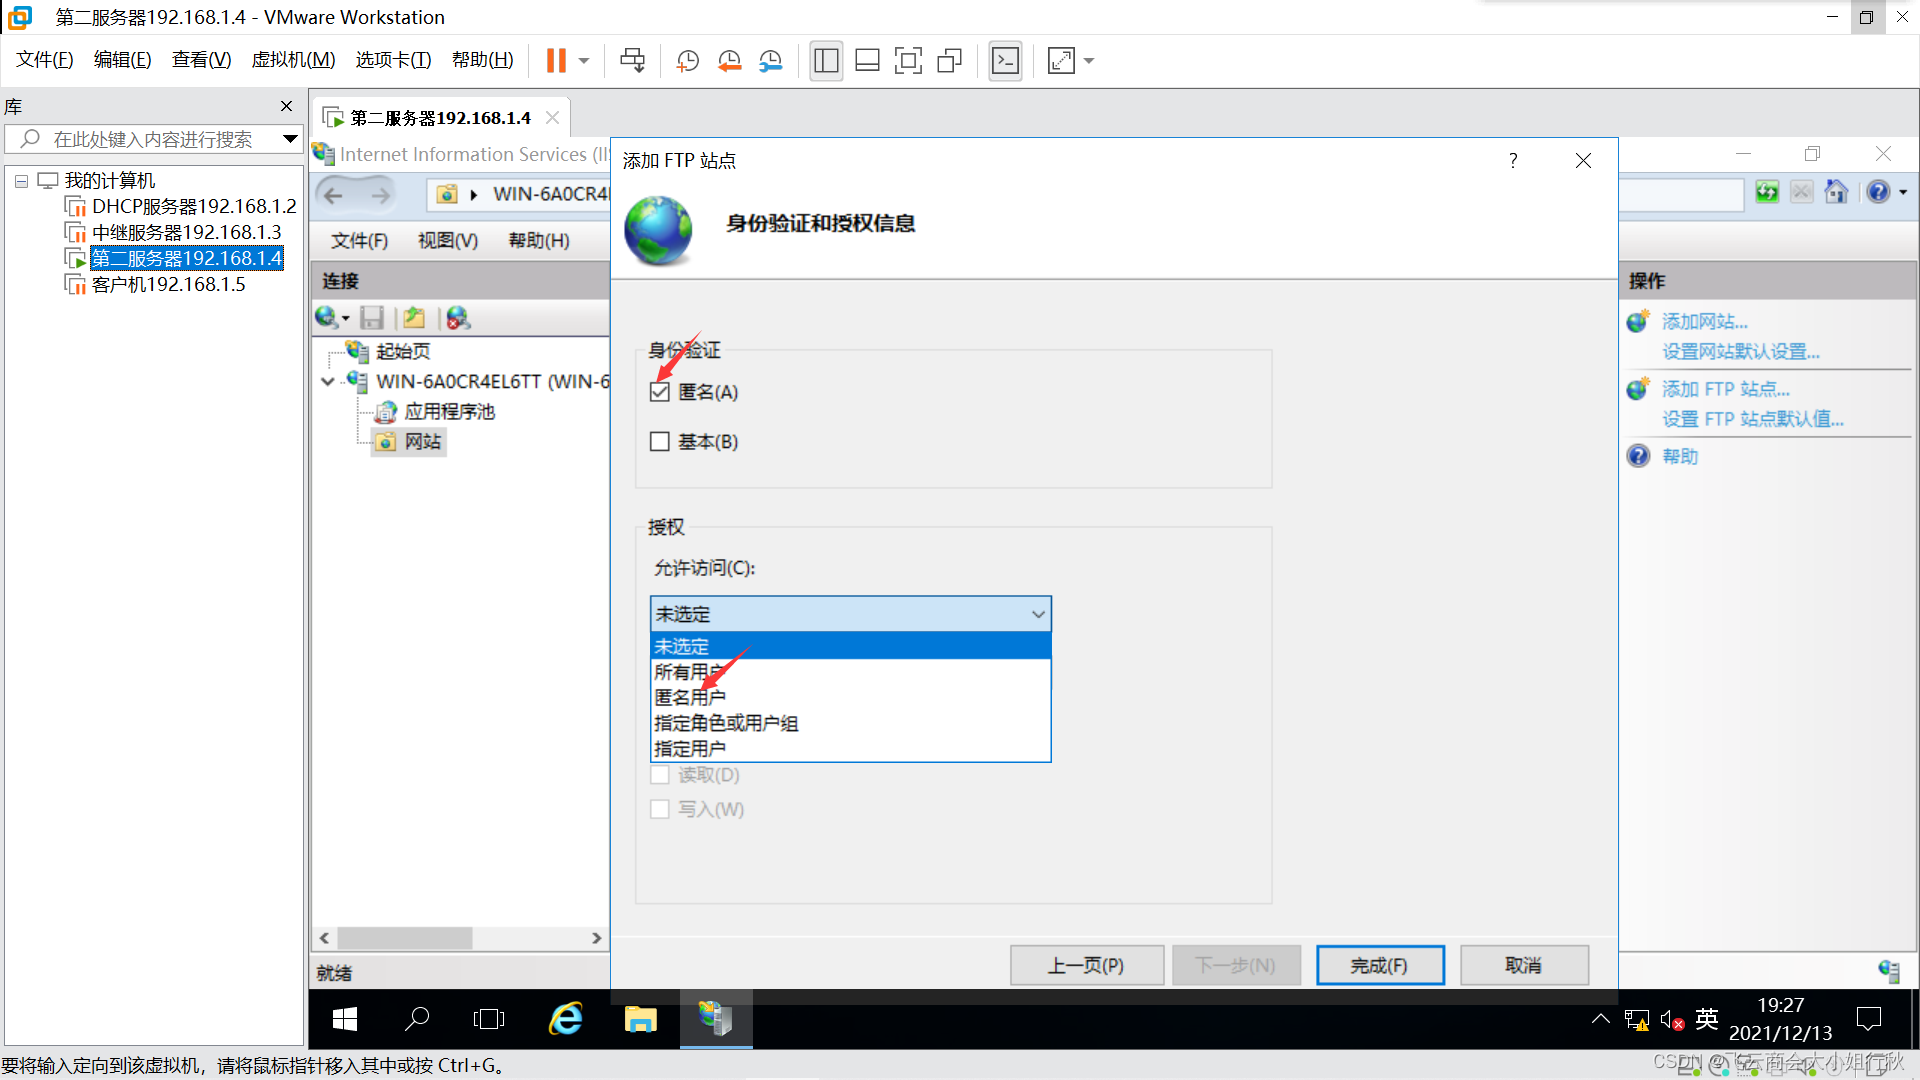Click the stretch guest display icon

(1061, 61)
